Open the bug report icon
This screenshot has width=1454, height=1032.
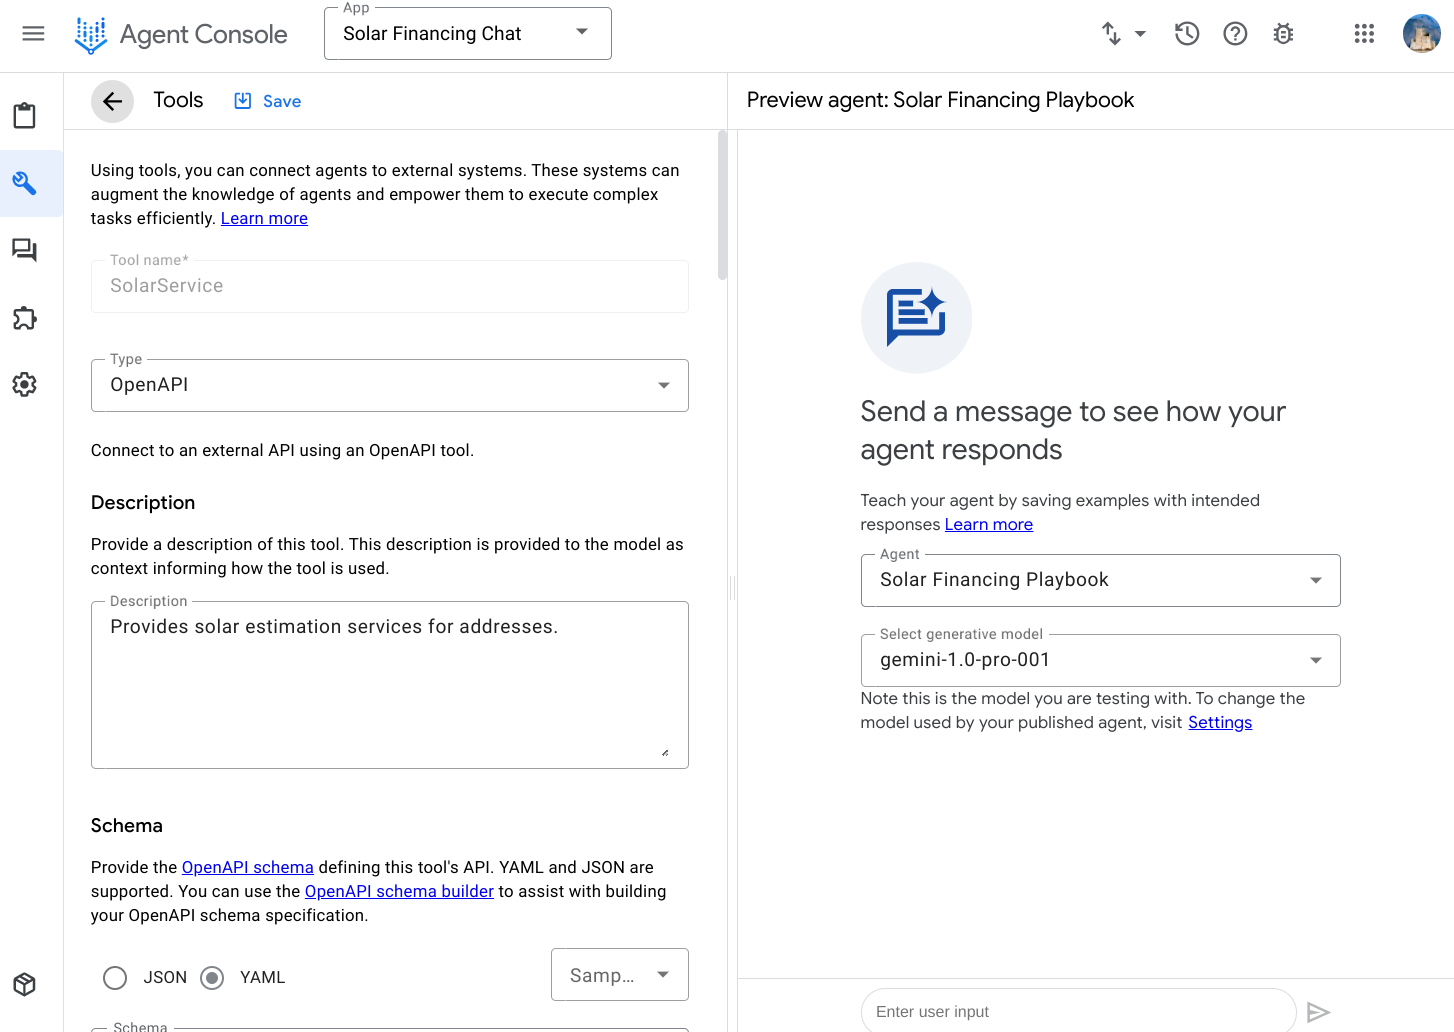pyautogui.click(x=1283, y=34)
